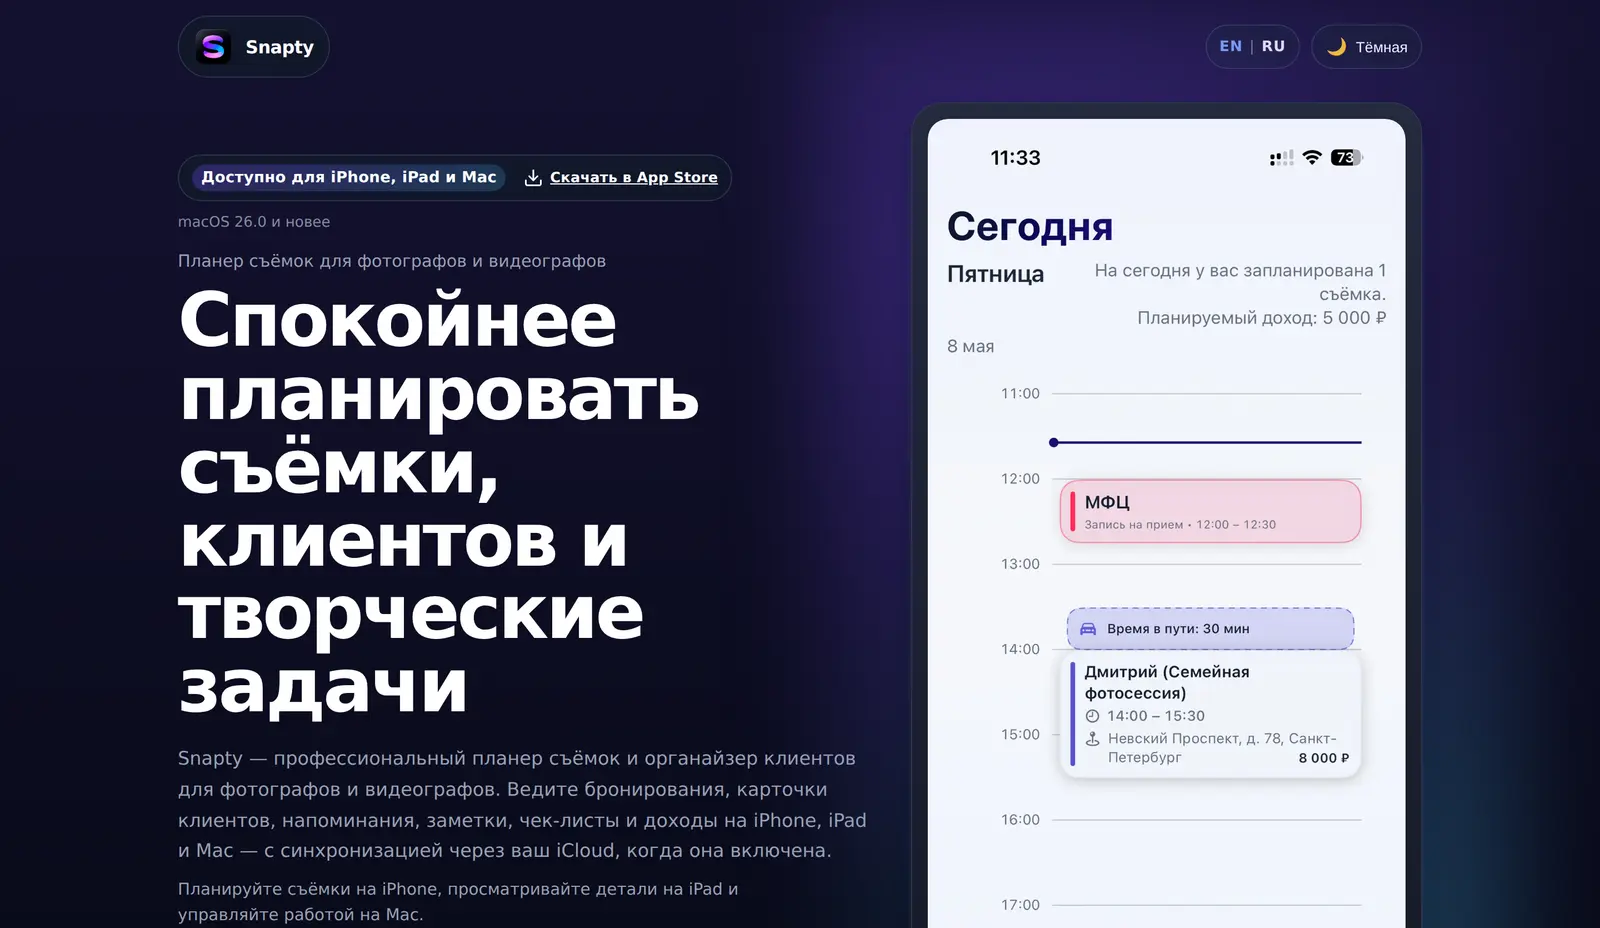Select the macOS 26.0 и новее text

(x=254, y=222)
